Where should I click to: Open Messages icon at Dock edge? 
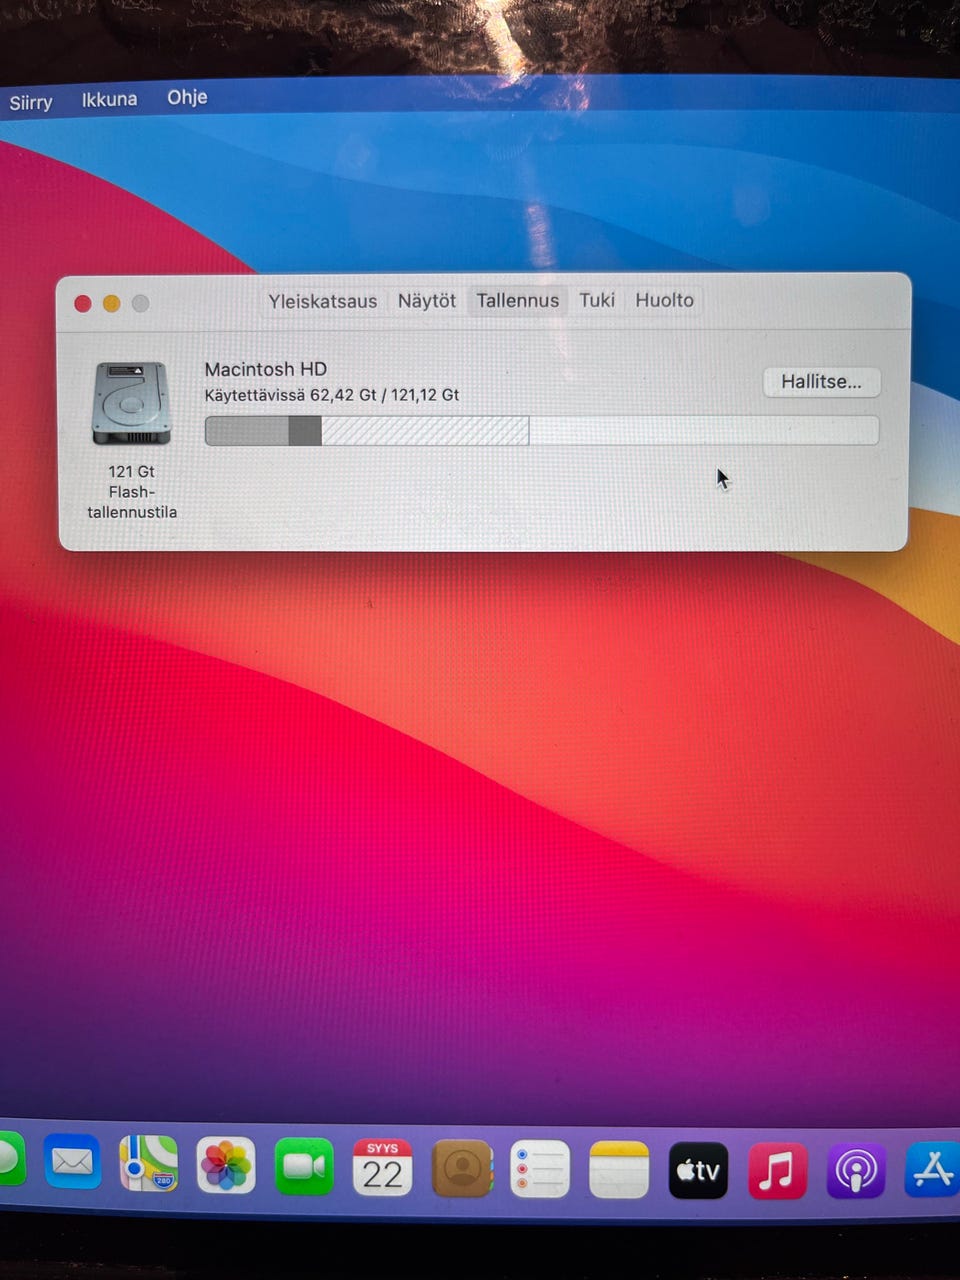click(10, 1160)
